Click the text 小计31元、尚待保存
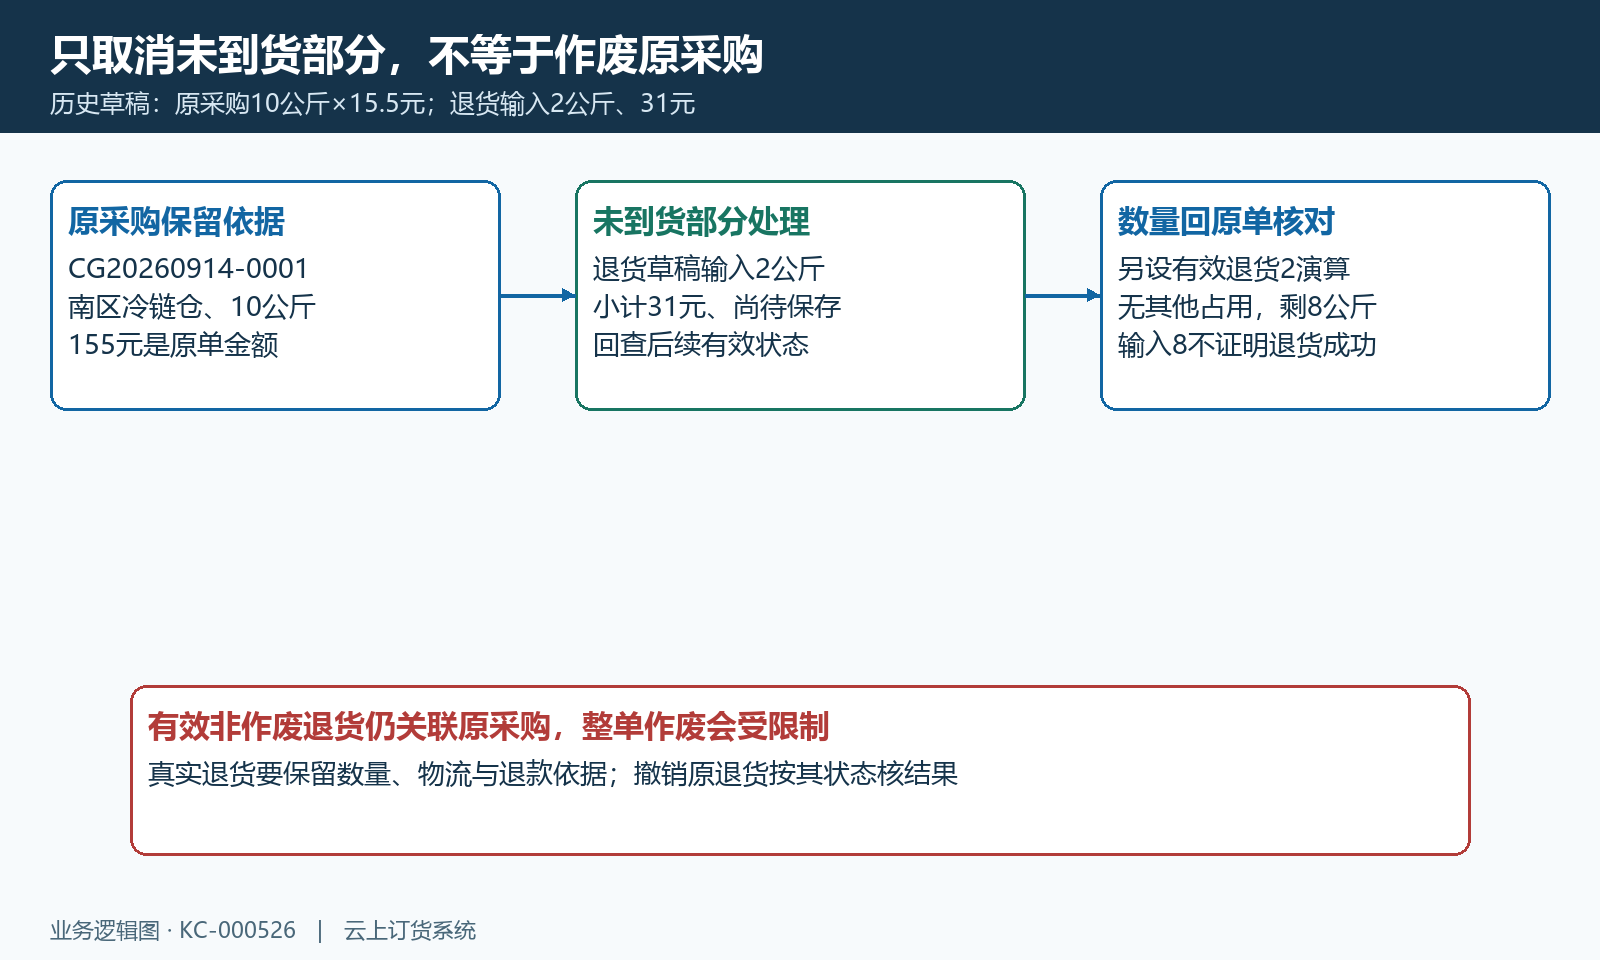This screenshot has height=960, width=1600. point(717,306)
